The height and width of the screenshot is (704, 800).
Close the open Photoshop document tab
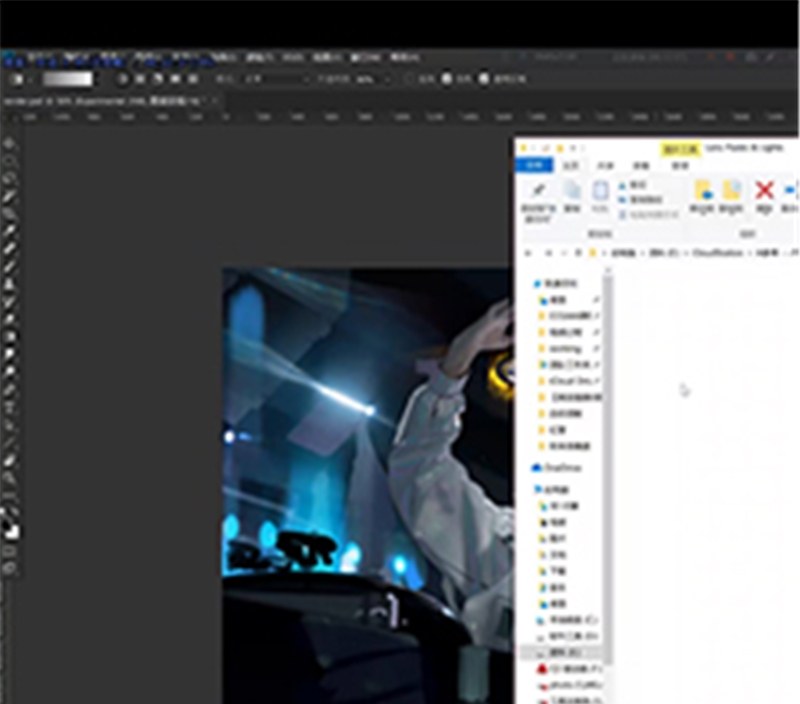point(215,101)
